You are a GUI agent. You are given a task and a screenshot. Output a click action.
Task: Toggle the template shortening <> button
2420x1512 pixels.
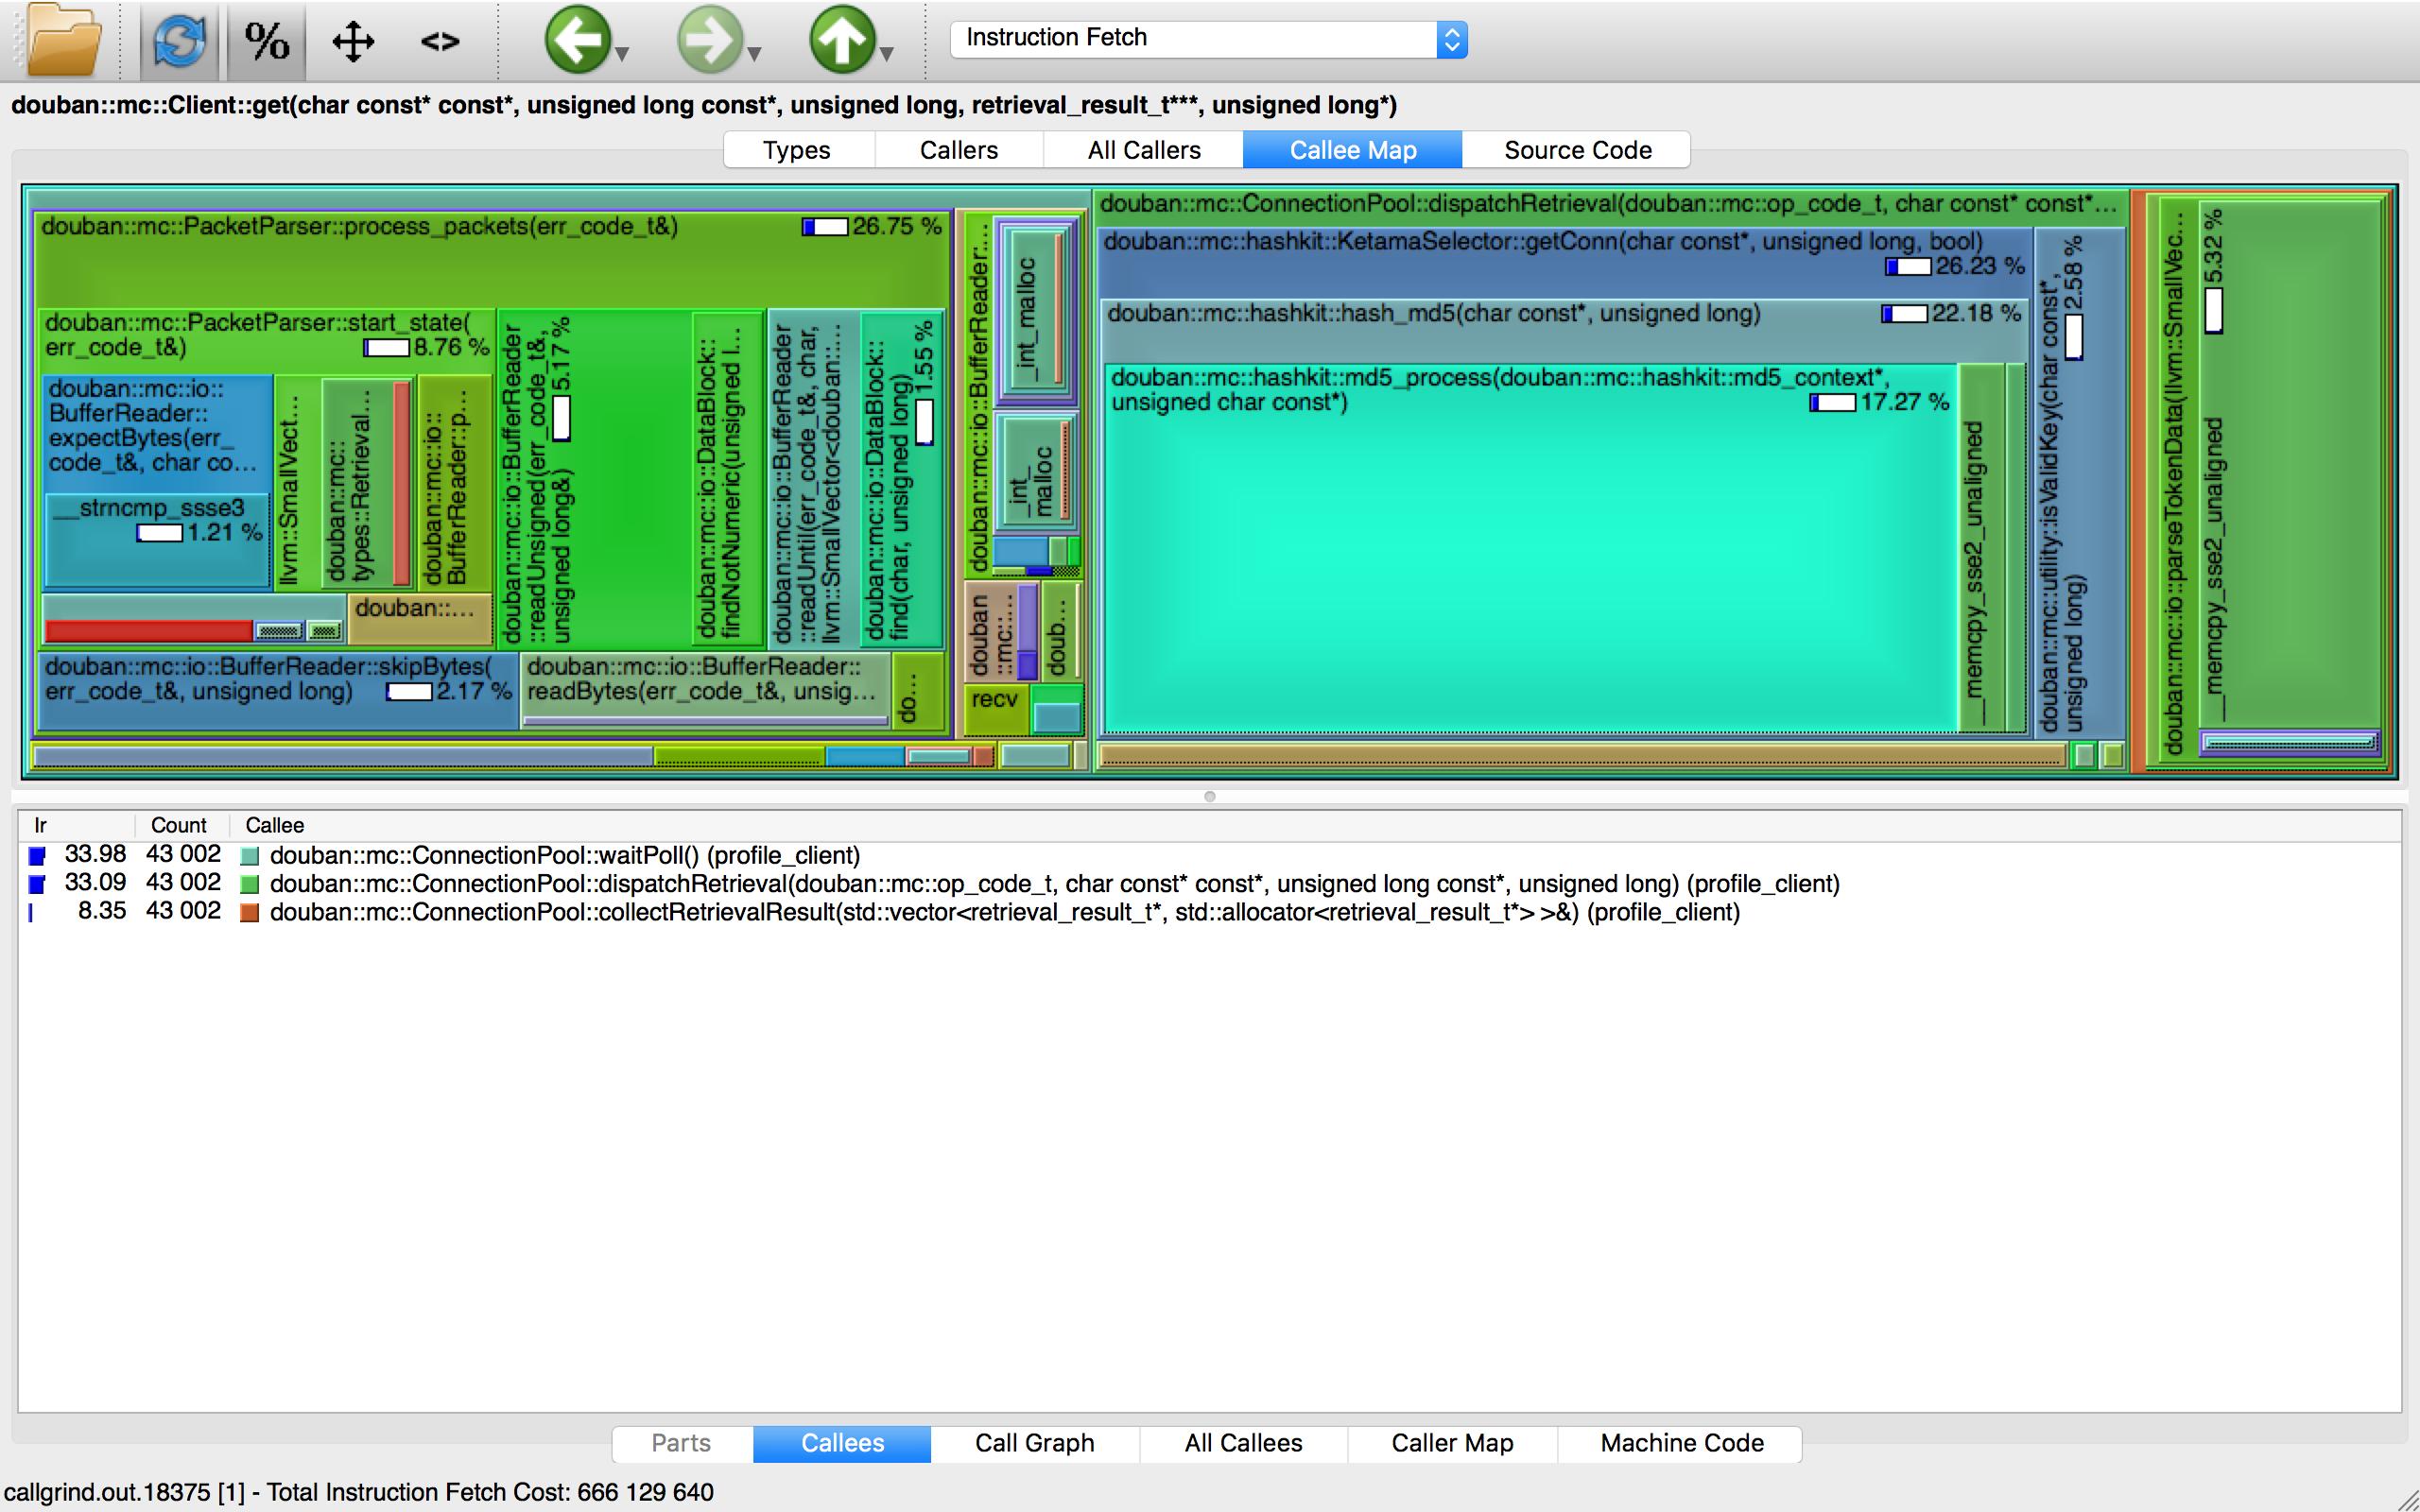click(439, 42)
